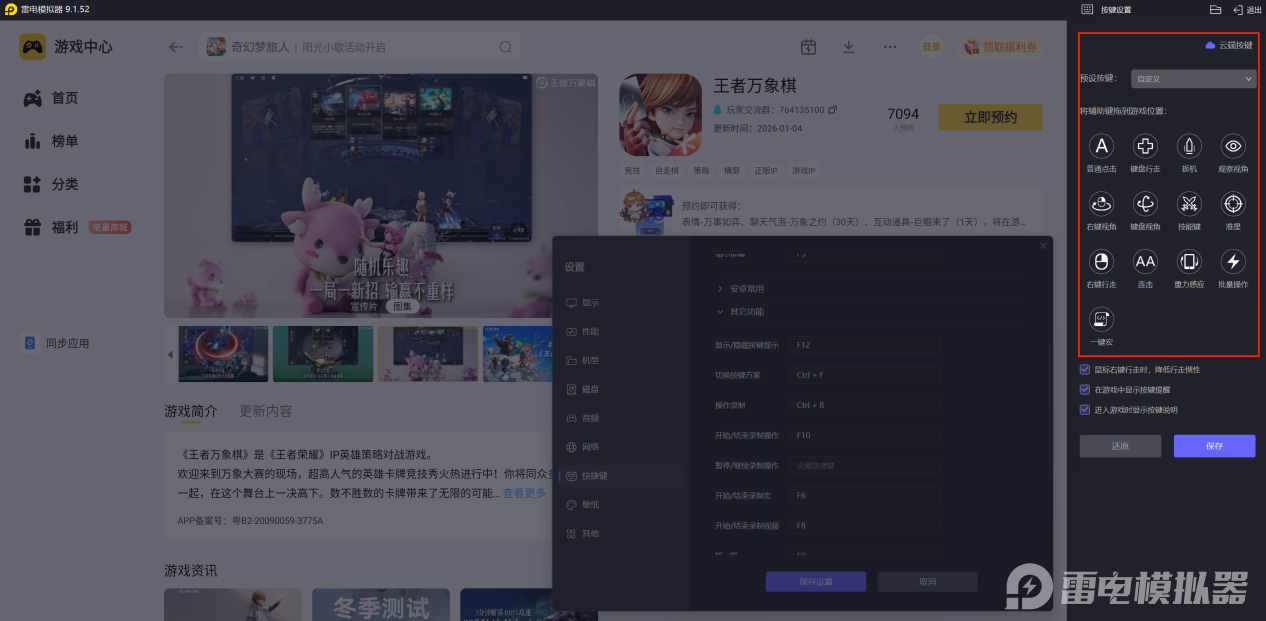Select the 扳机 trigger key icon
This screenshot has height=621, width=1266.
point(1189,147)
